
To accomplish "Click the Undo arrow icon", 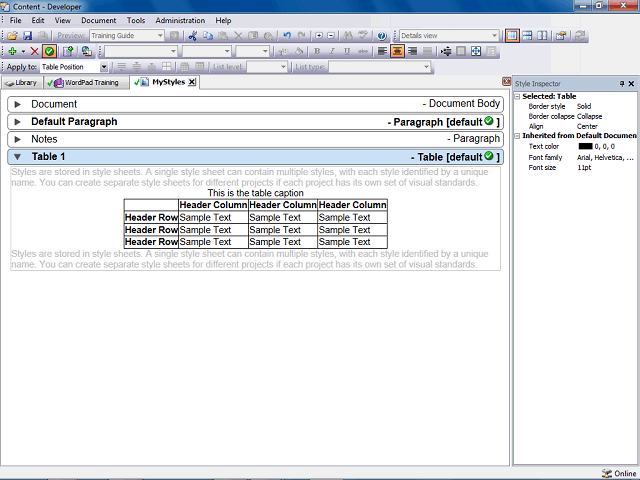I will (x=287, y=36).
